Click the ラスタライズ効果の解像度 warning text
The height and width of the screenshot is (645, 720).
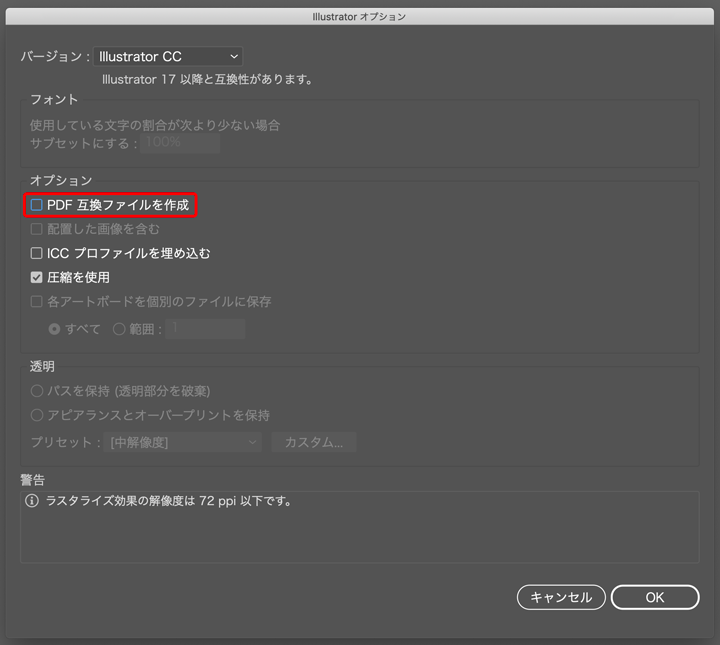(x=169, y=501)
